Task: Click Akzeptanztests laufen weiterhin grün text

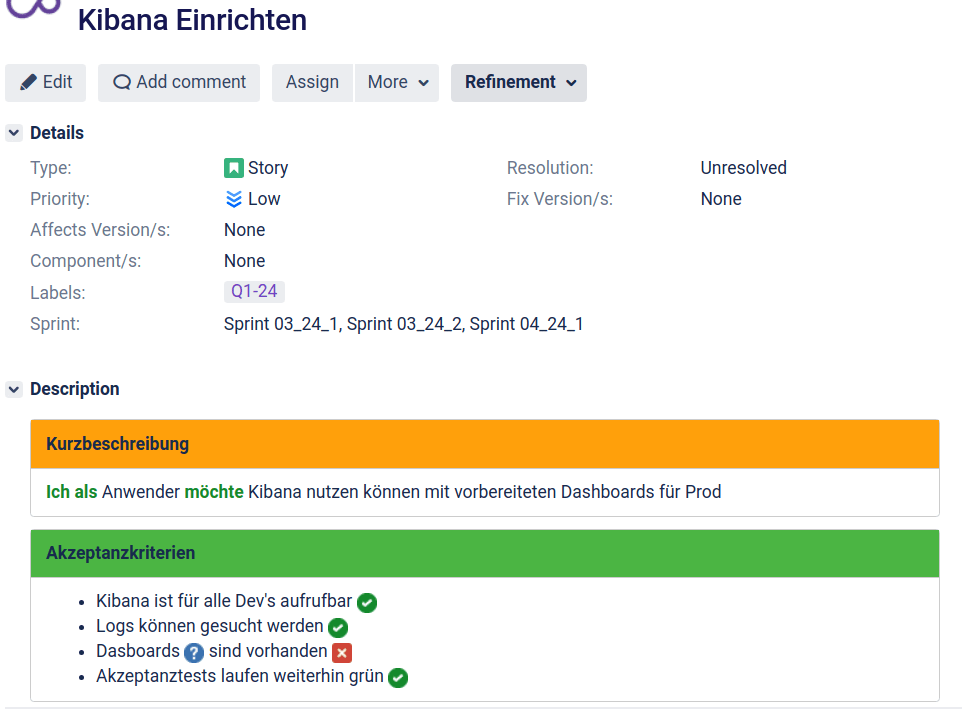Action: click(240, 676)
